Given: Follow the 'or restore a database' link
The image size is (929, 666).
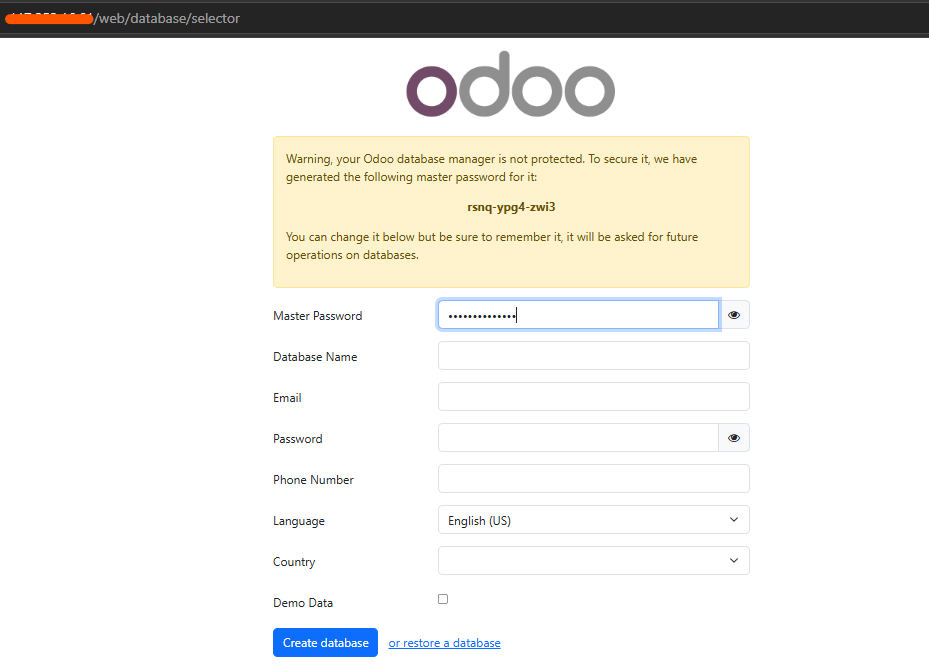Looking at the screenshot, I should 444,643.
